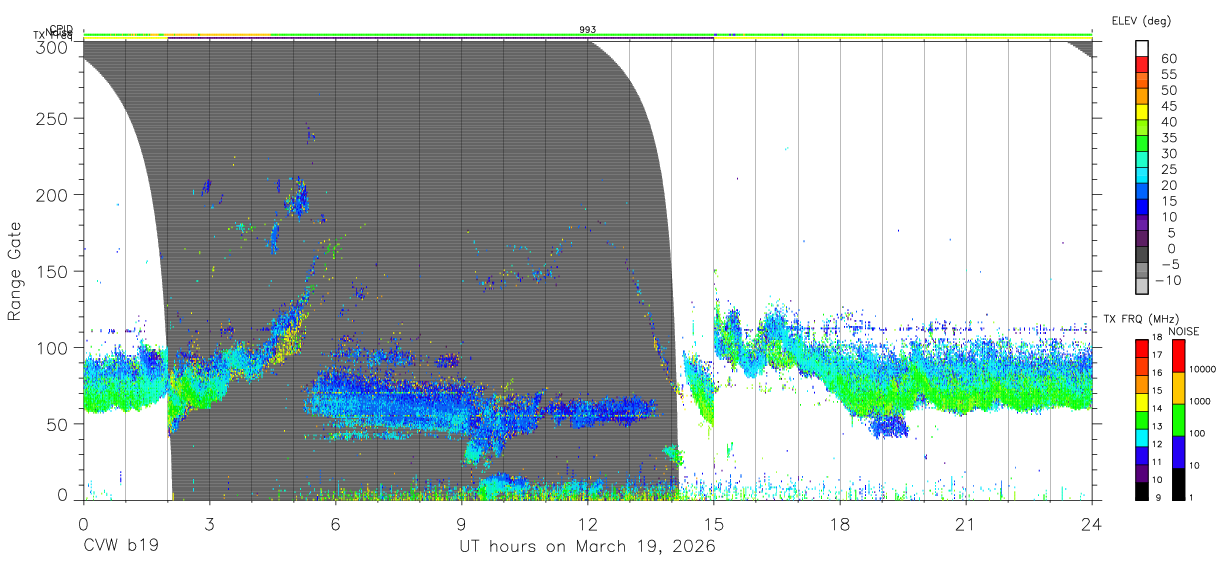Image resolution: width=1228 pixels, height=567 pixels.
Task: Click the purple 10–11 MHz TX FRQ swatch
Action: coord(1142,472)
